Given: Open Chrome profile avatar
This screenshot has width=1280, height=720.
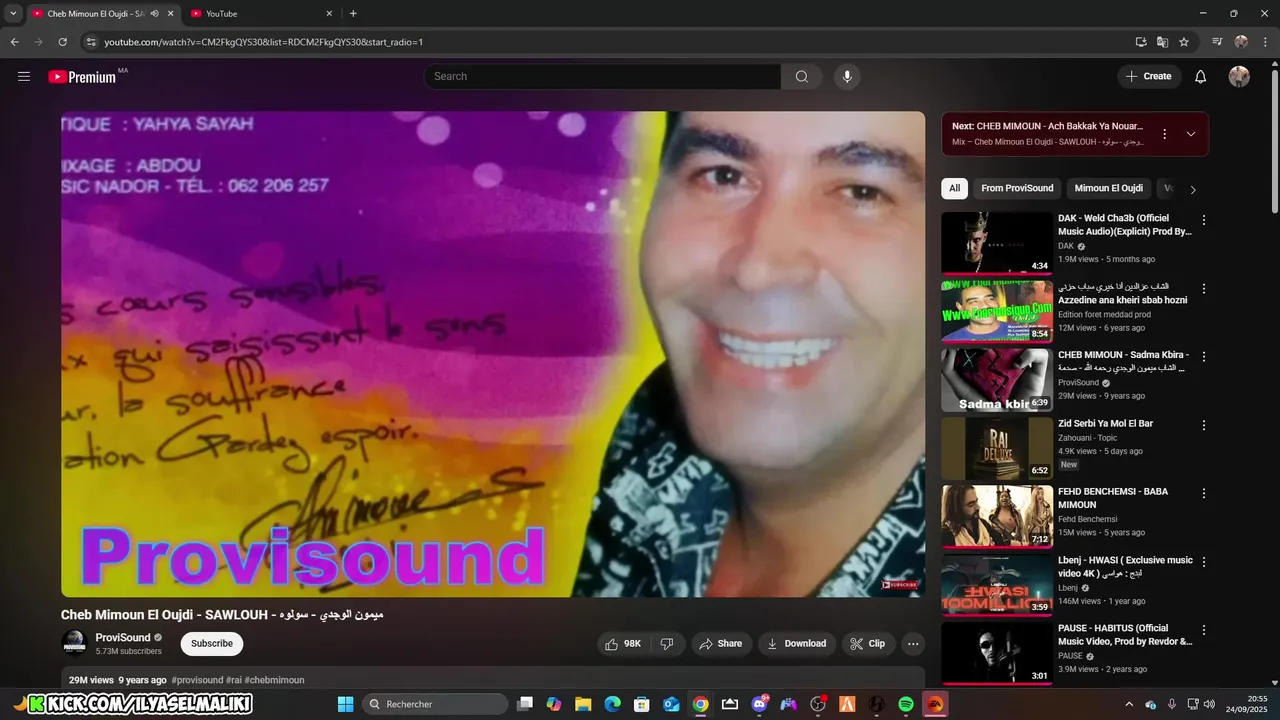Looking at the screenshot, I should pyautogui.click(x=1241, y=42).
